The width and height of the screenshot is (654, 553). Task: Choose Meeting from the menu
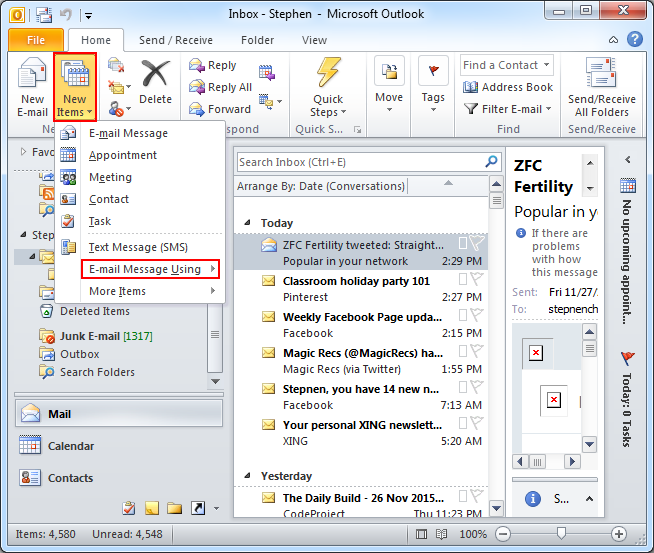click(x=140, y=177)
